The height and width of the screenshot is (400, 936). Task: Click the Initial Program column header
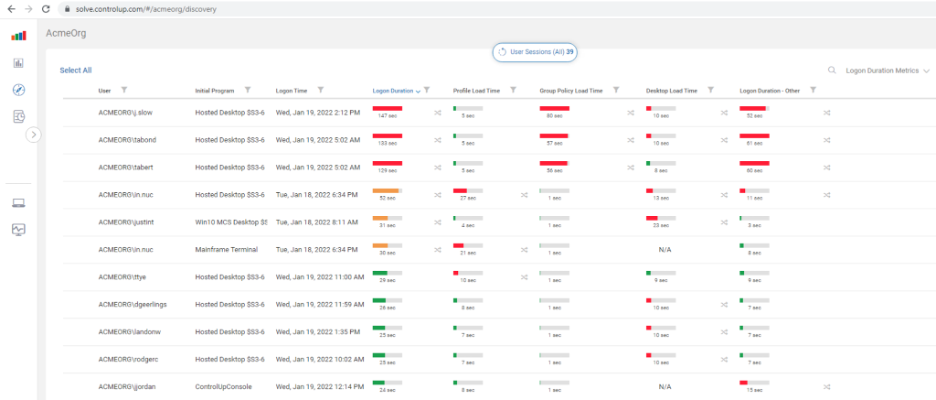tap(214, 91)
